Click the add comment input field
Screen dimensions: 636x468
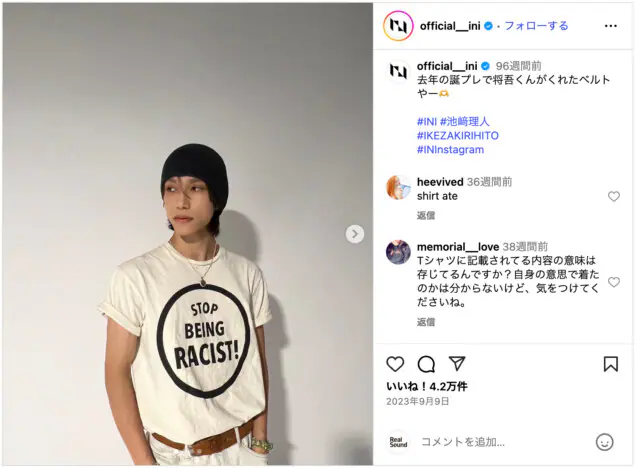[x=505, y=442]
